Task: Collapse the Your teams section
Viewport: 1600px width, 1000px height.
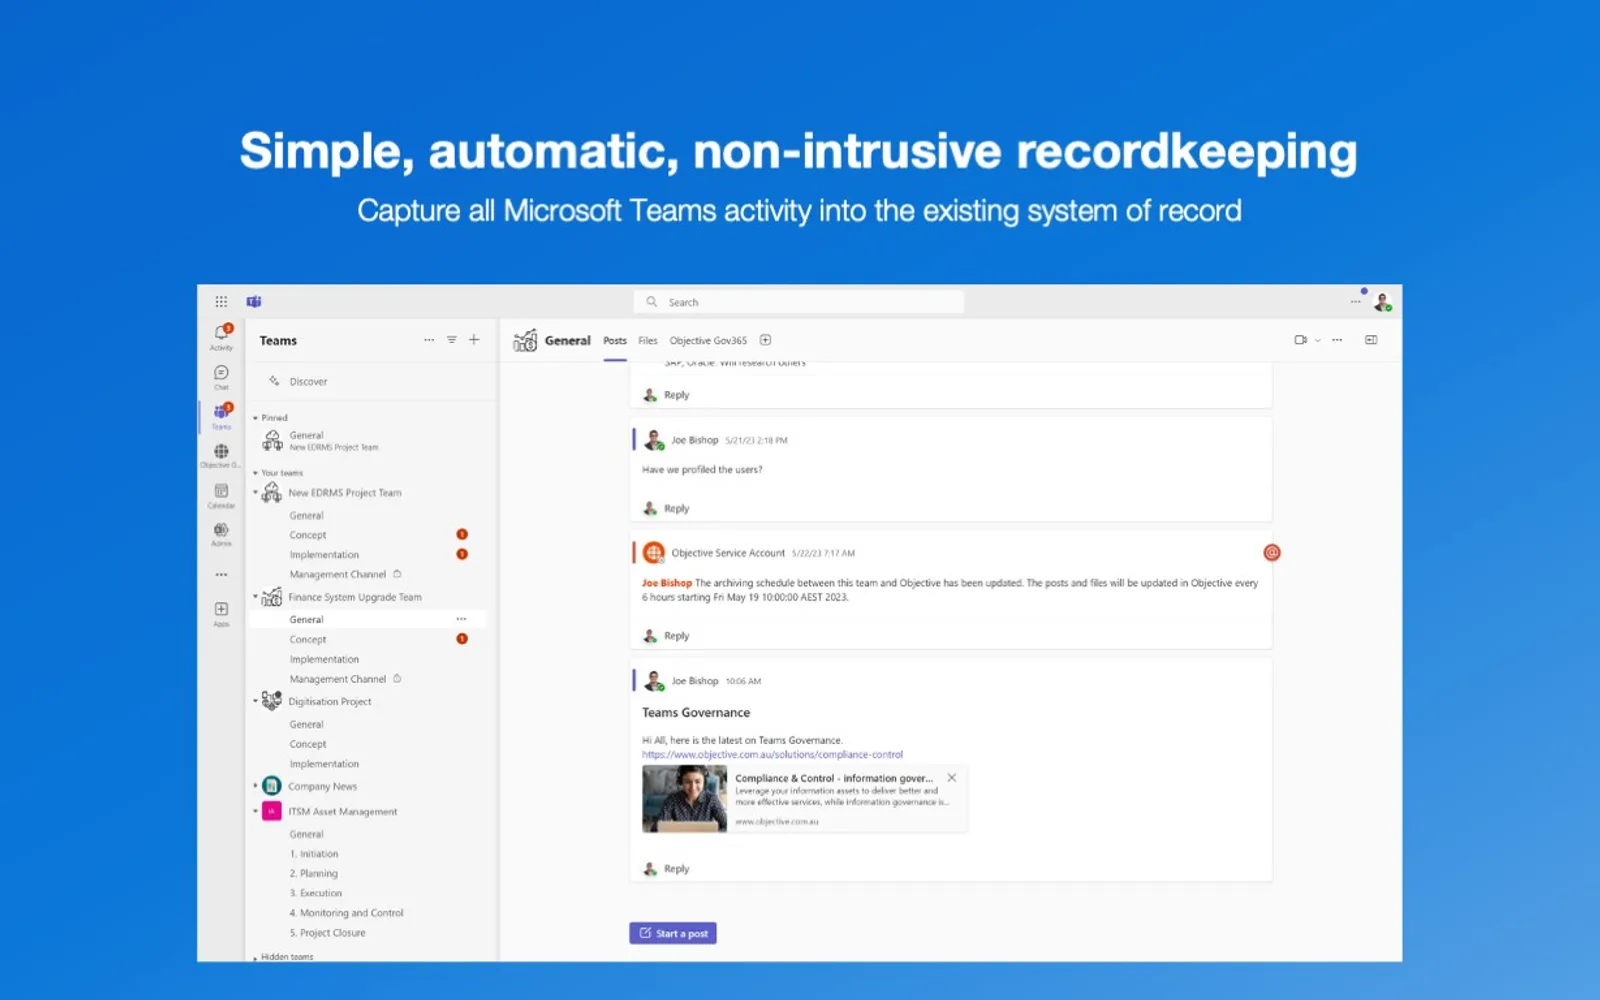Action: click(255, 473)
